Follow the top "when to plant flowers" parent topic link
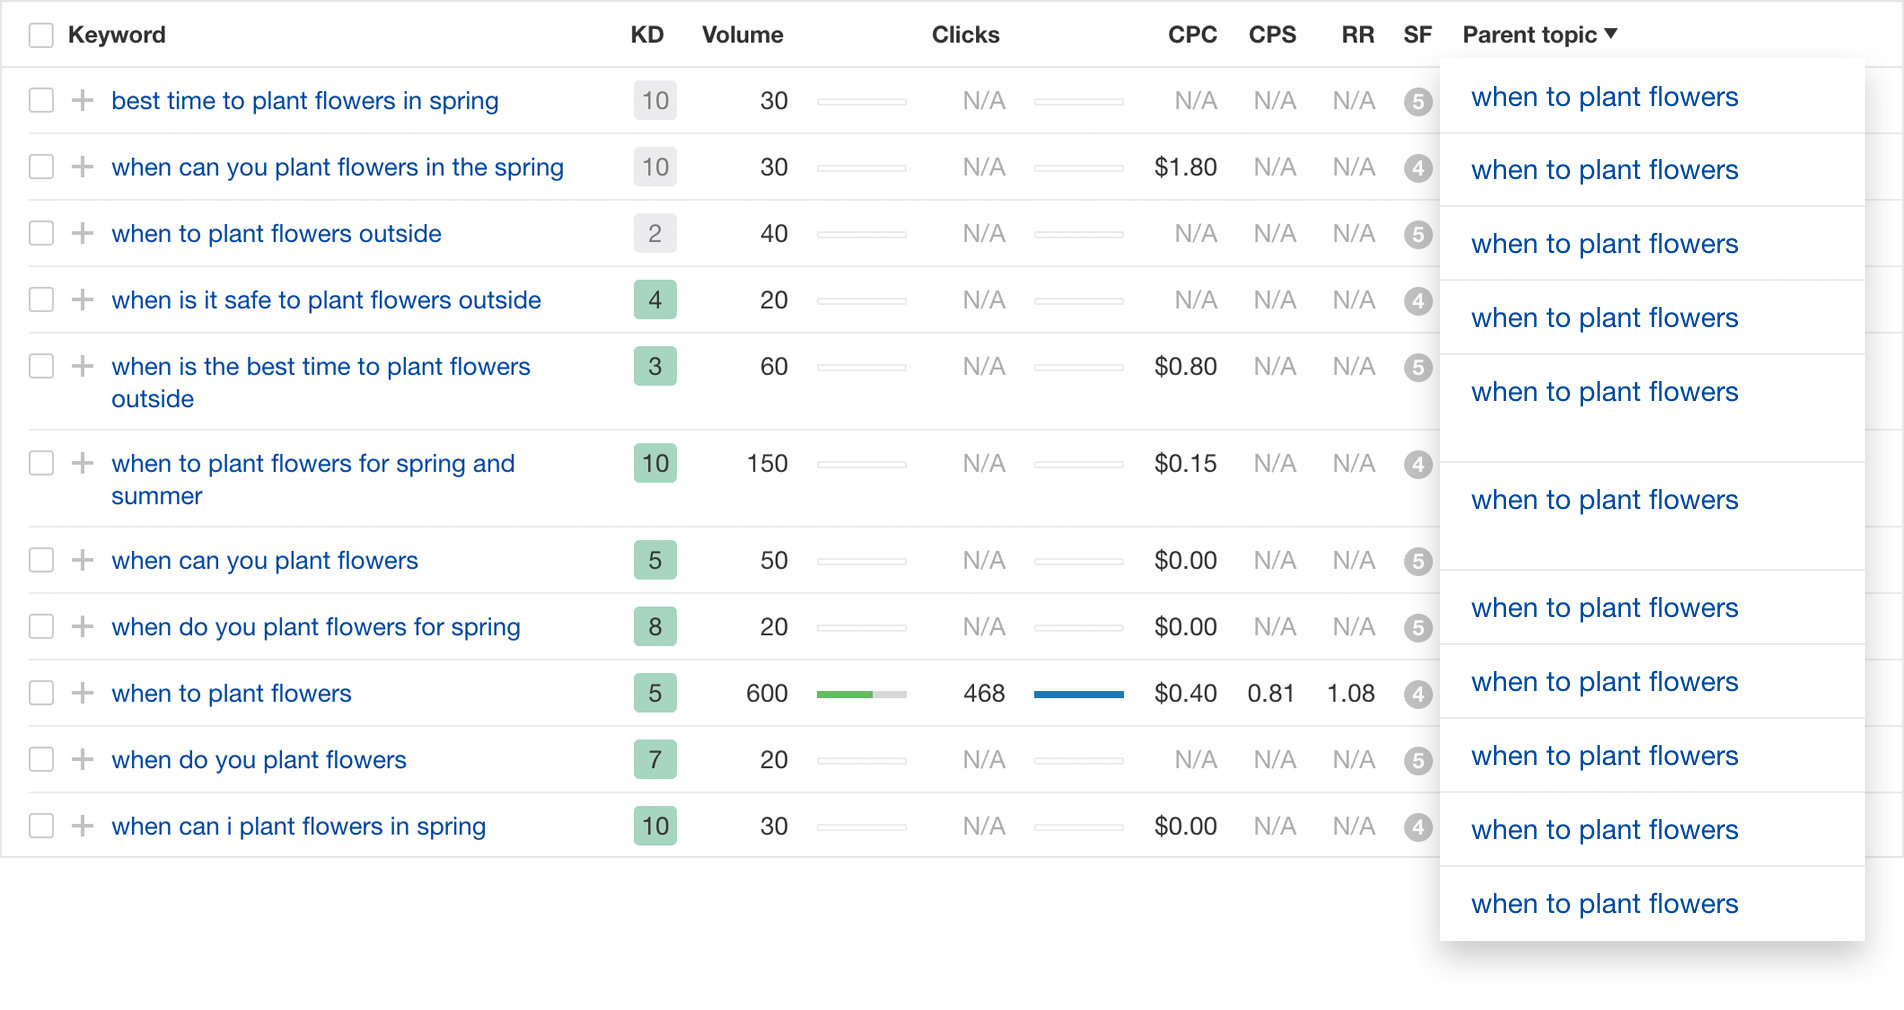The width and height of the screenshot is (1904, 1010). tap(1604, 96)
